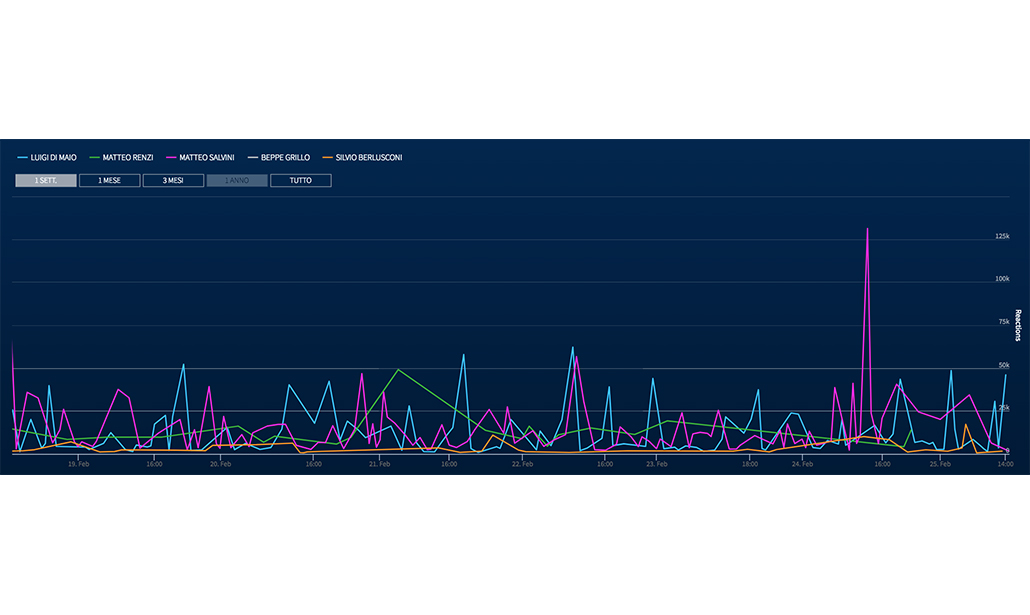Click the greyed-out 1 ANNO range button
Screen dimensions: 1030x615
pyautogui.click(x=237, y=181)
